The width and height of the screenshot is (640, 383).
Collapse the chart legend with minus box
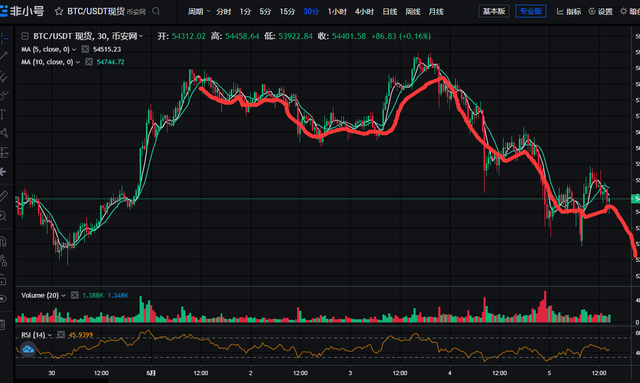(x=24, y=36)
